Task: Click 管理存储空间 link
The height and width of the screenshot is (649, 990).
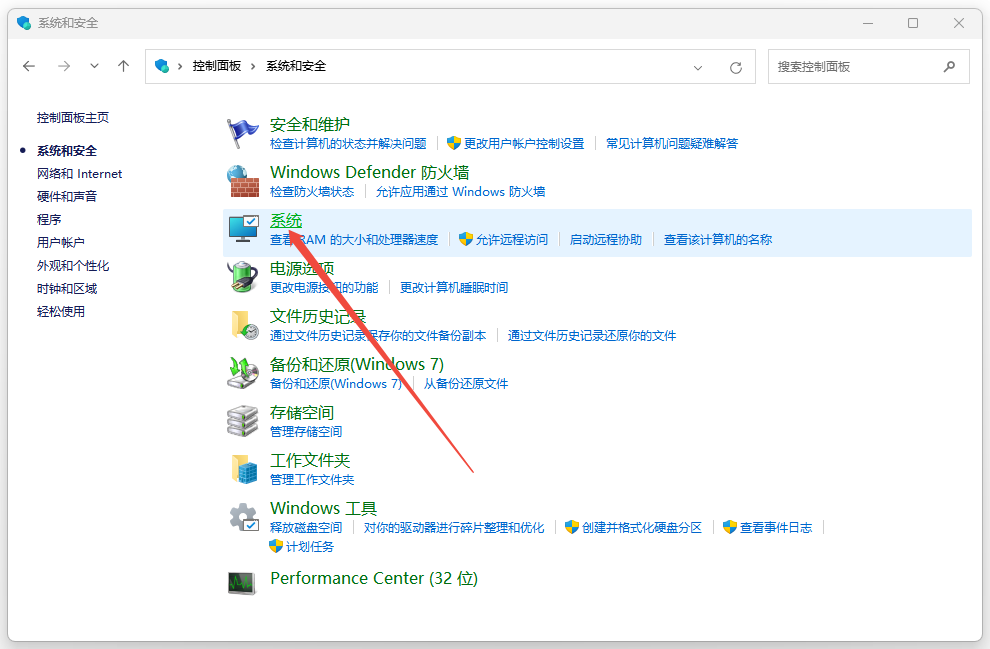Action: [x=306, y=432]
